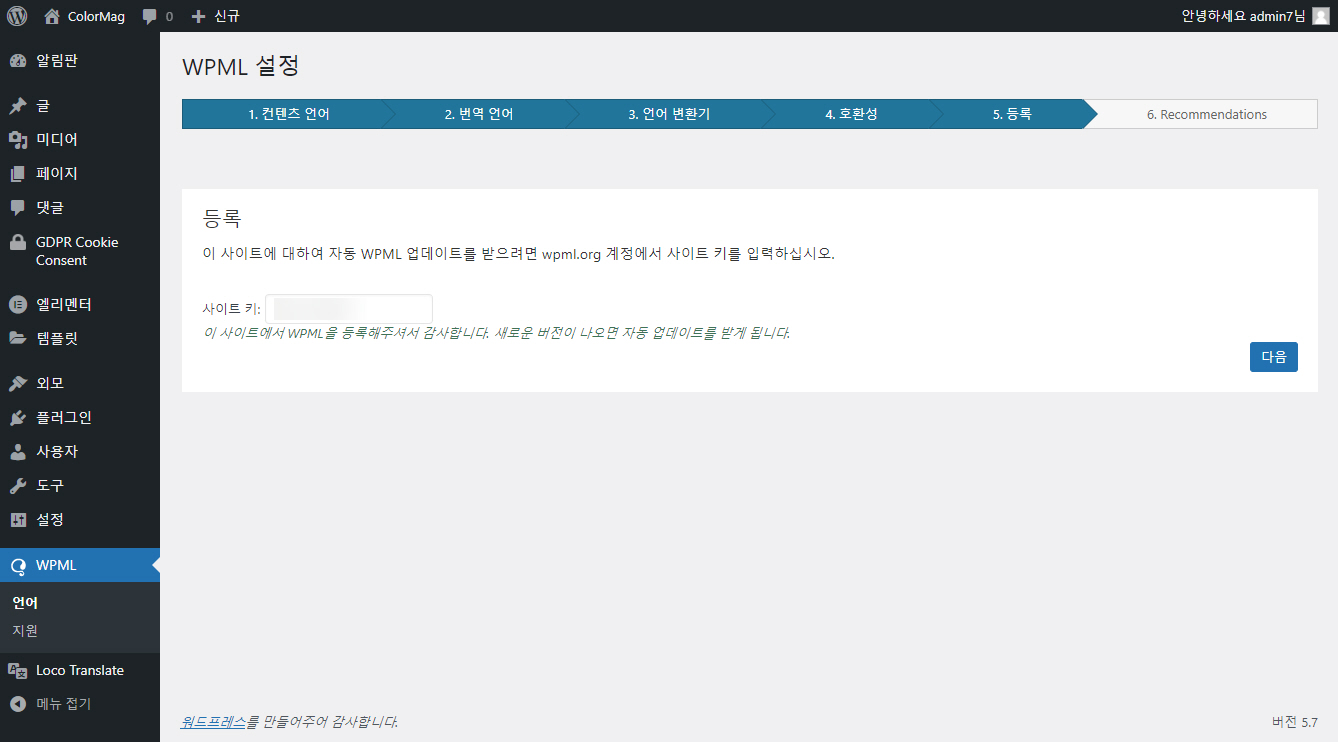Click the Loco Translate icon
Screen dimensions: 1338x742
18,670
